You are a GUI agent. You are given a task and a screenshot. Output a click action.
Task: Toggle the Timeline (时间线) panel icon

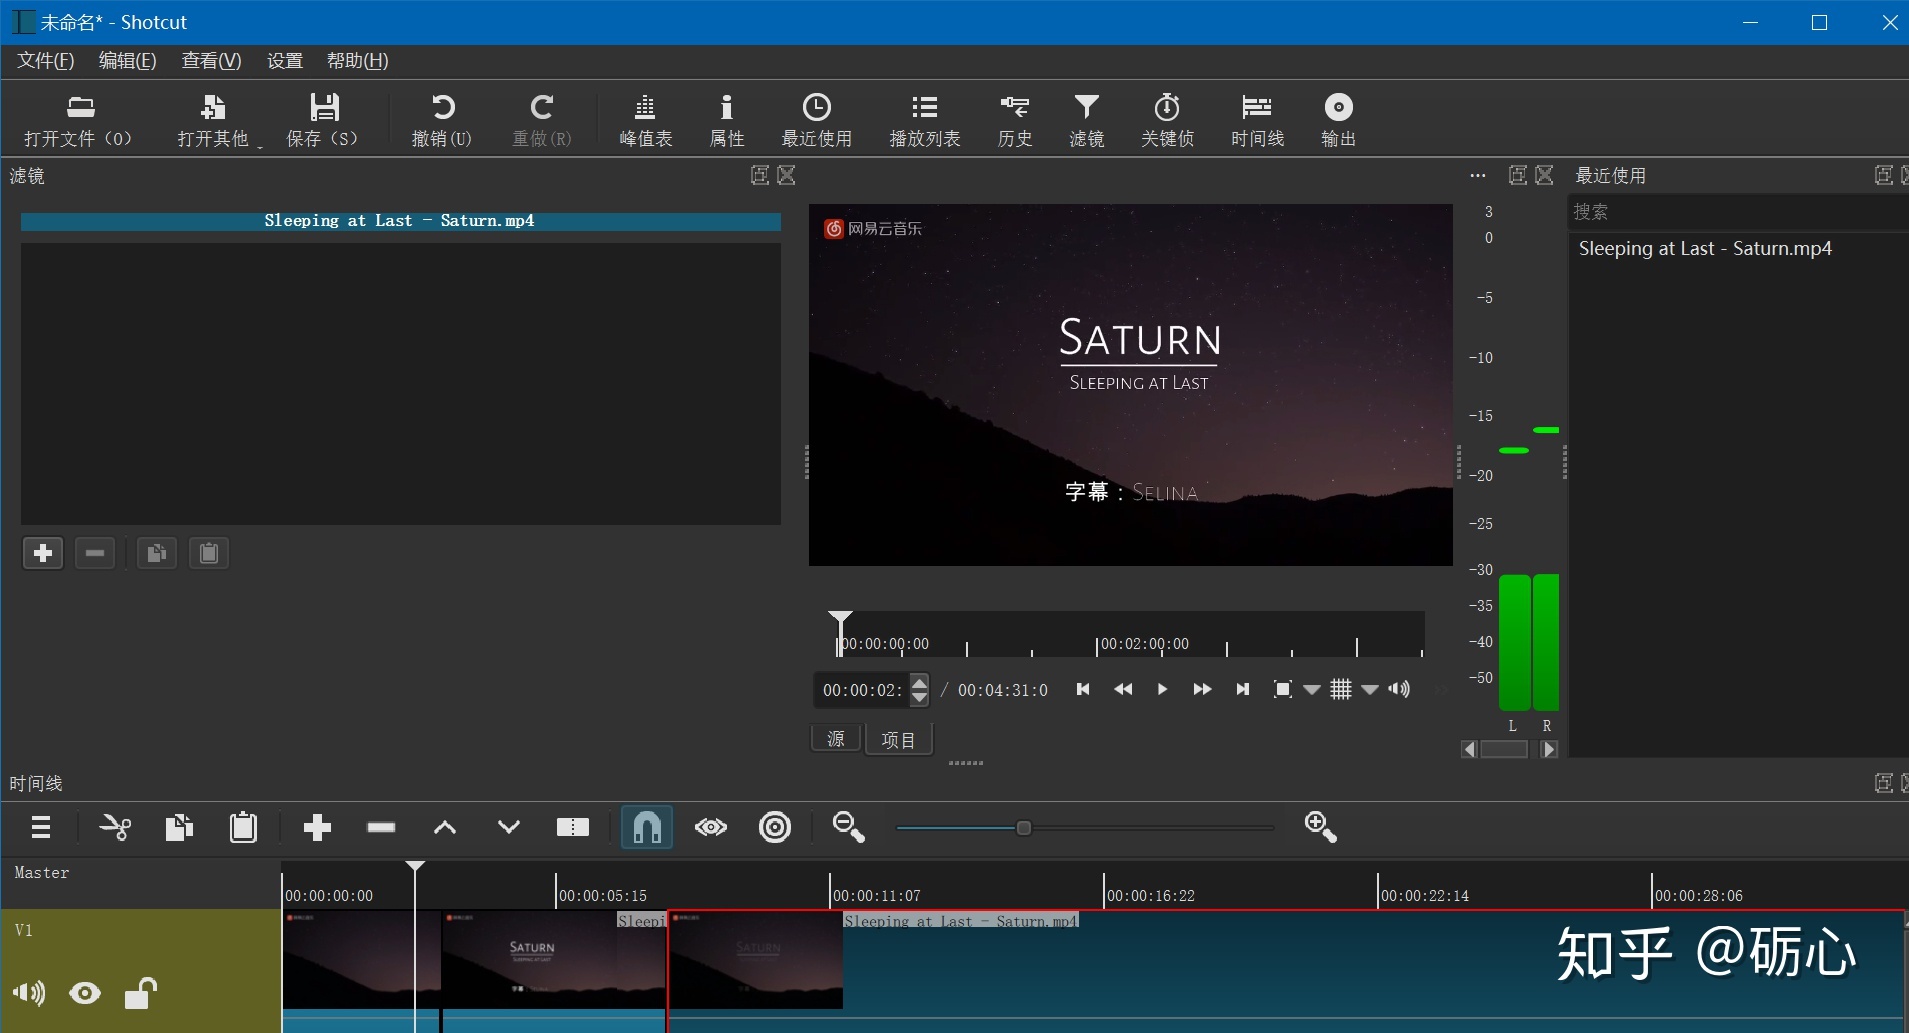(1257, 120)
